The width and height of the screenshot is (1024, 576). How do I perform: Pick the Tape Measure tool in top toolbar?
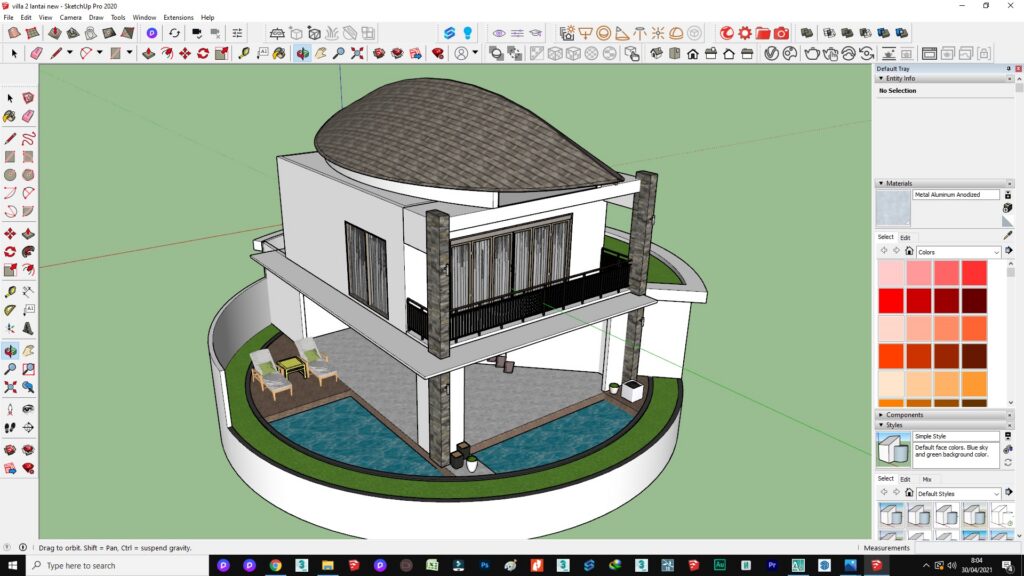coord(244,54)
